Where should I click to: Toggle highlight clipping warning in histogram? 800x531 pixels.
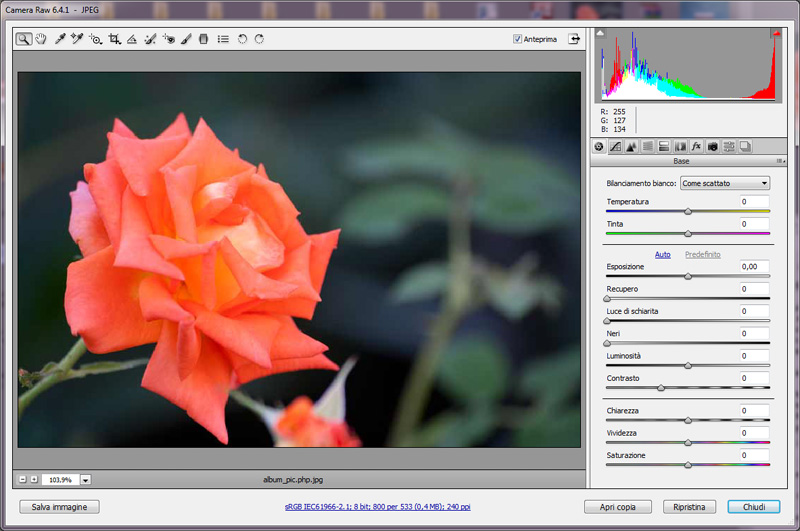pos(776,33)
